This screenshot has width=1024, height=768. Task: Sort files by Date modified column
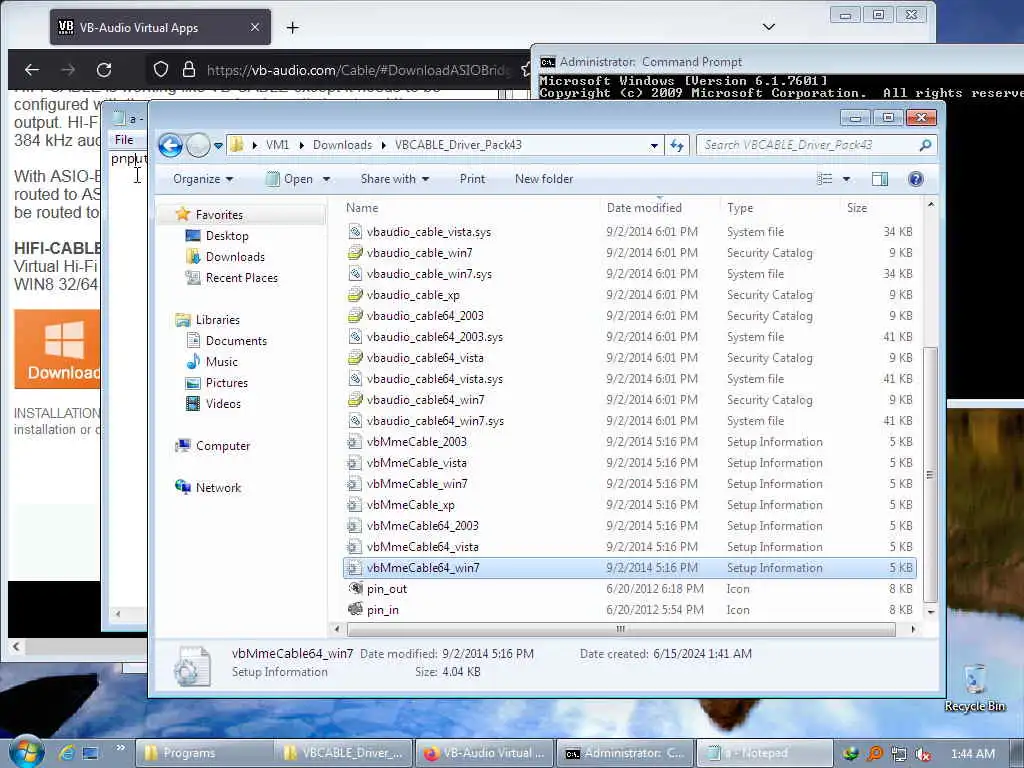point(644,208)
